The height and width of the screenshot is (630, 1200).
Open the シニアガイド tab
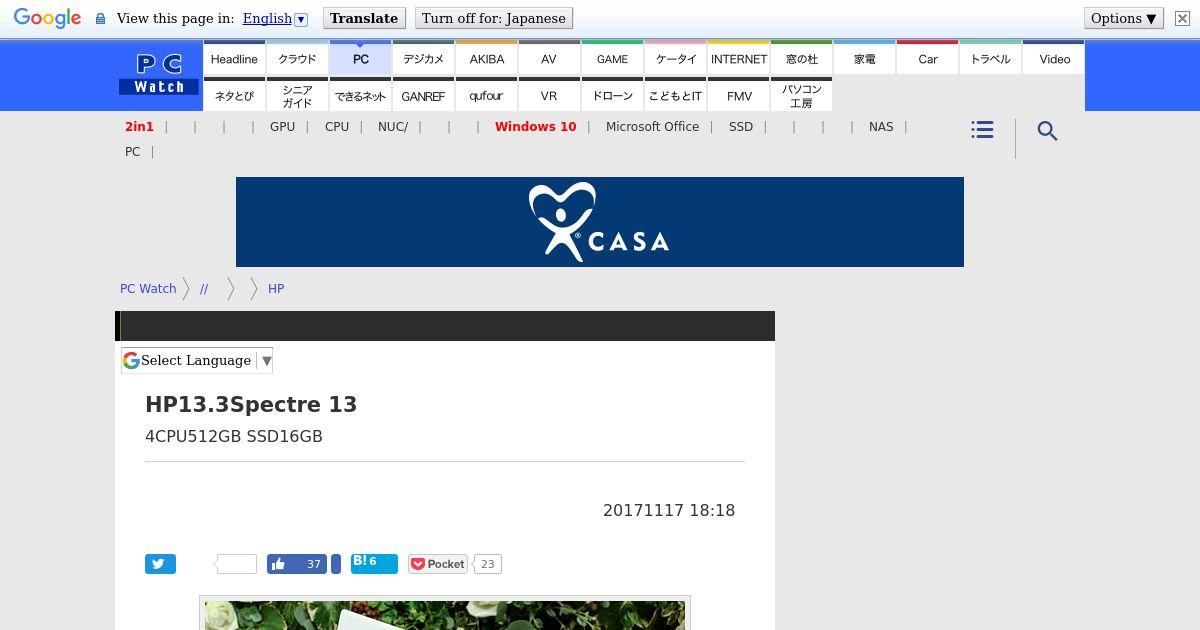(297, 95)
